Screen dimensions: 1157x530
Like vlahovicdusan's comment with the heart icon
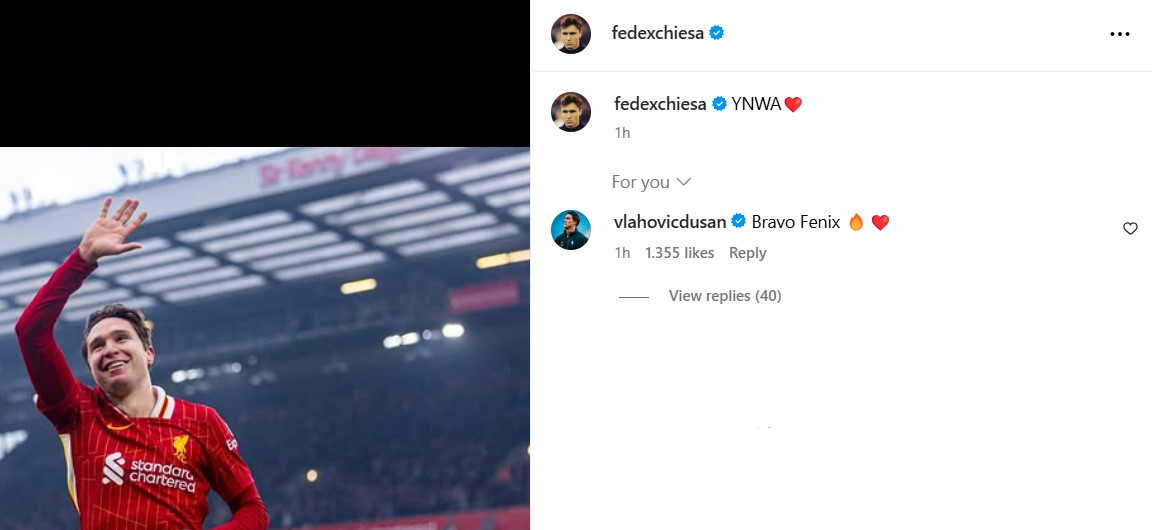tap(1130, 229)
